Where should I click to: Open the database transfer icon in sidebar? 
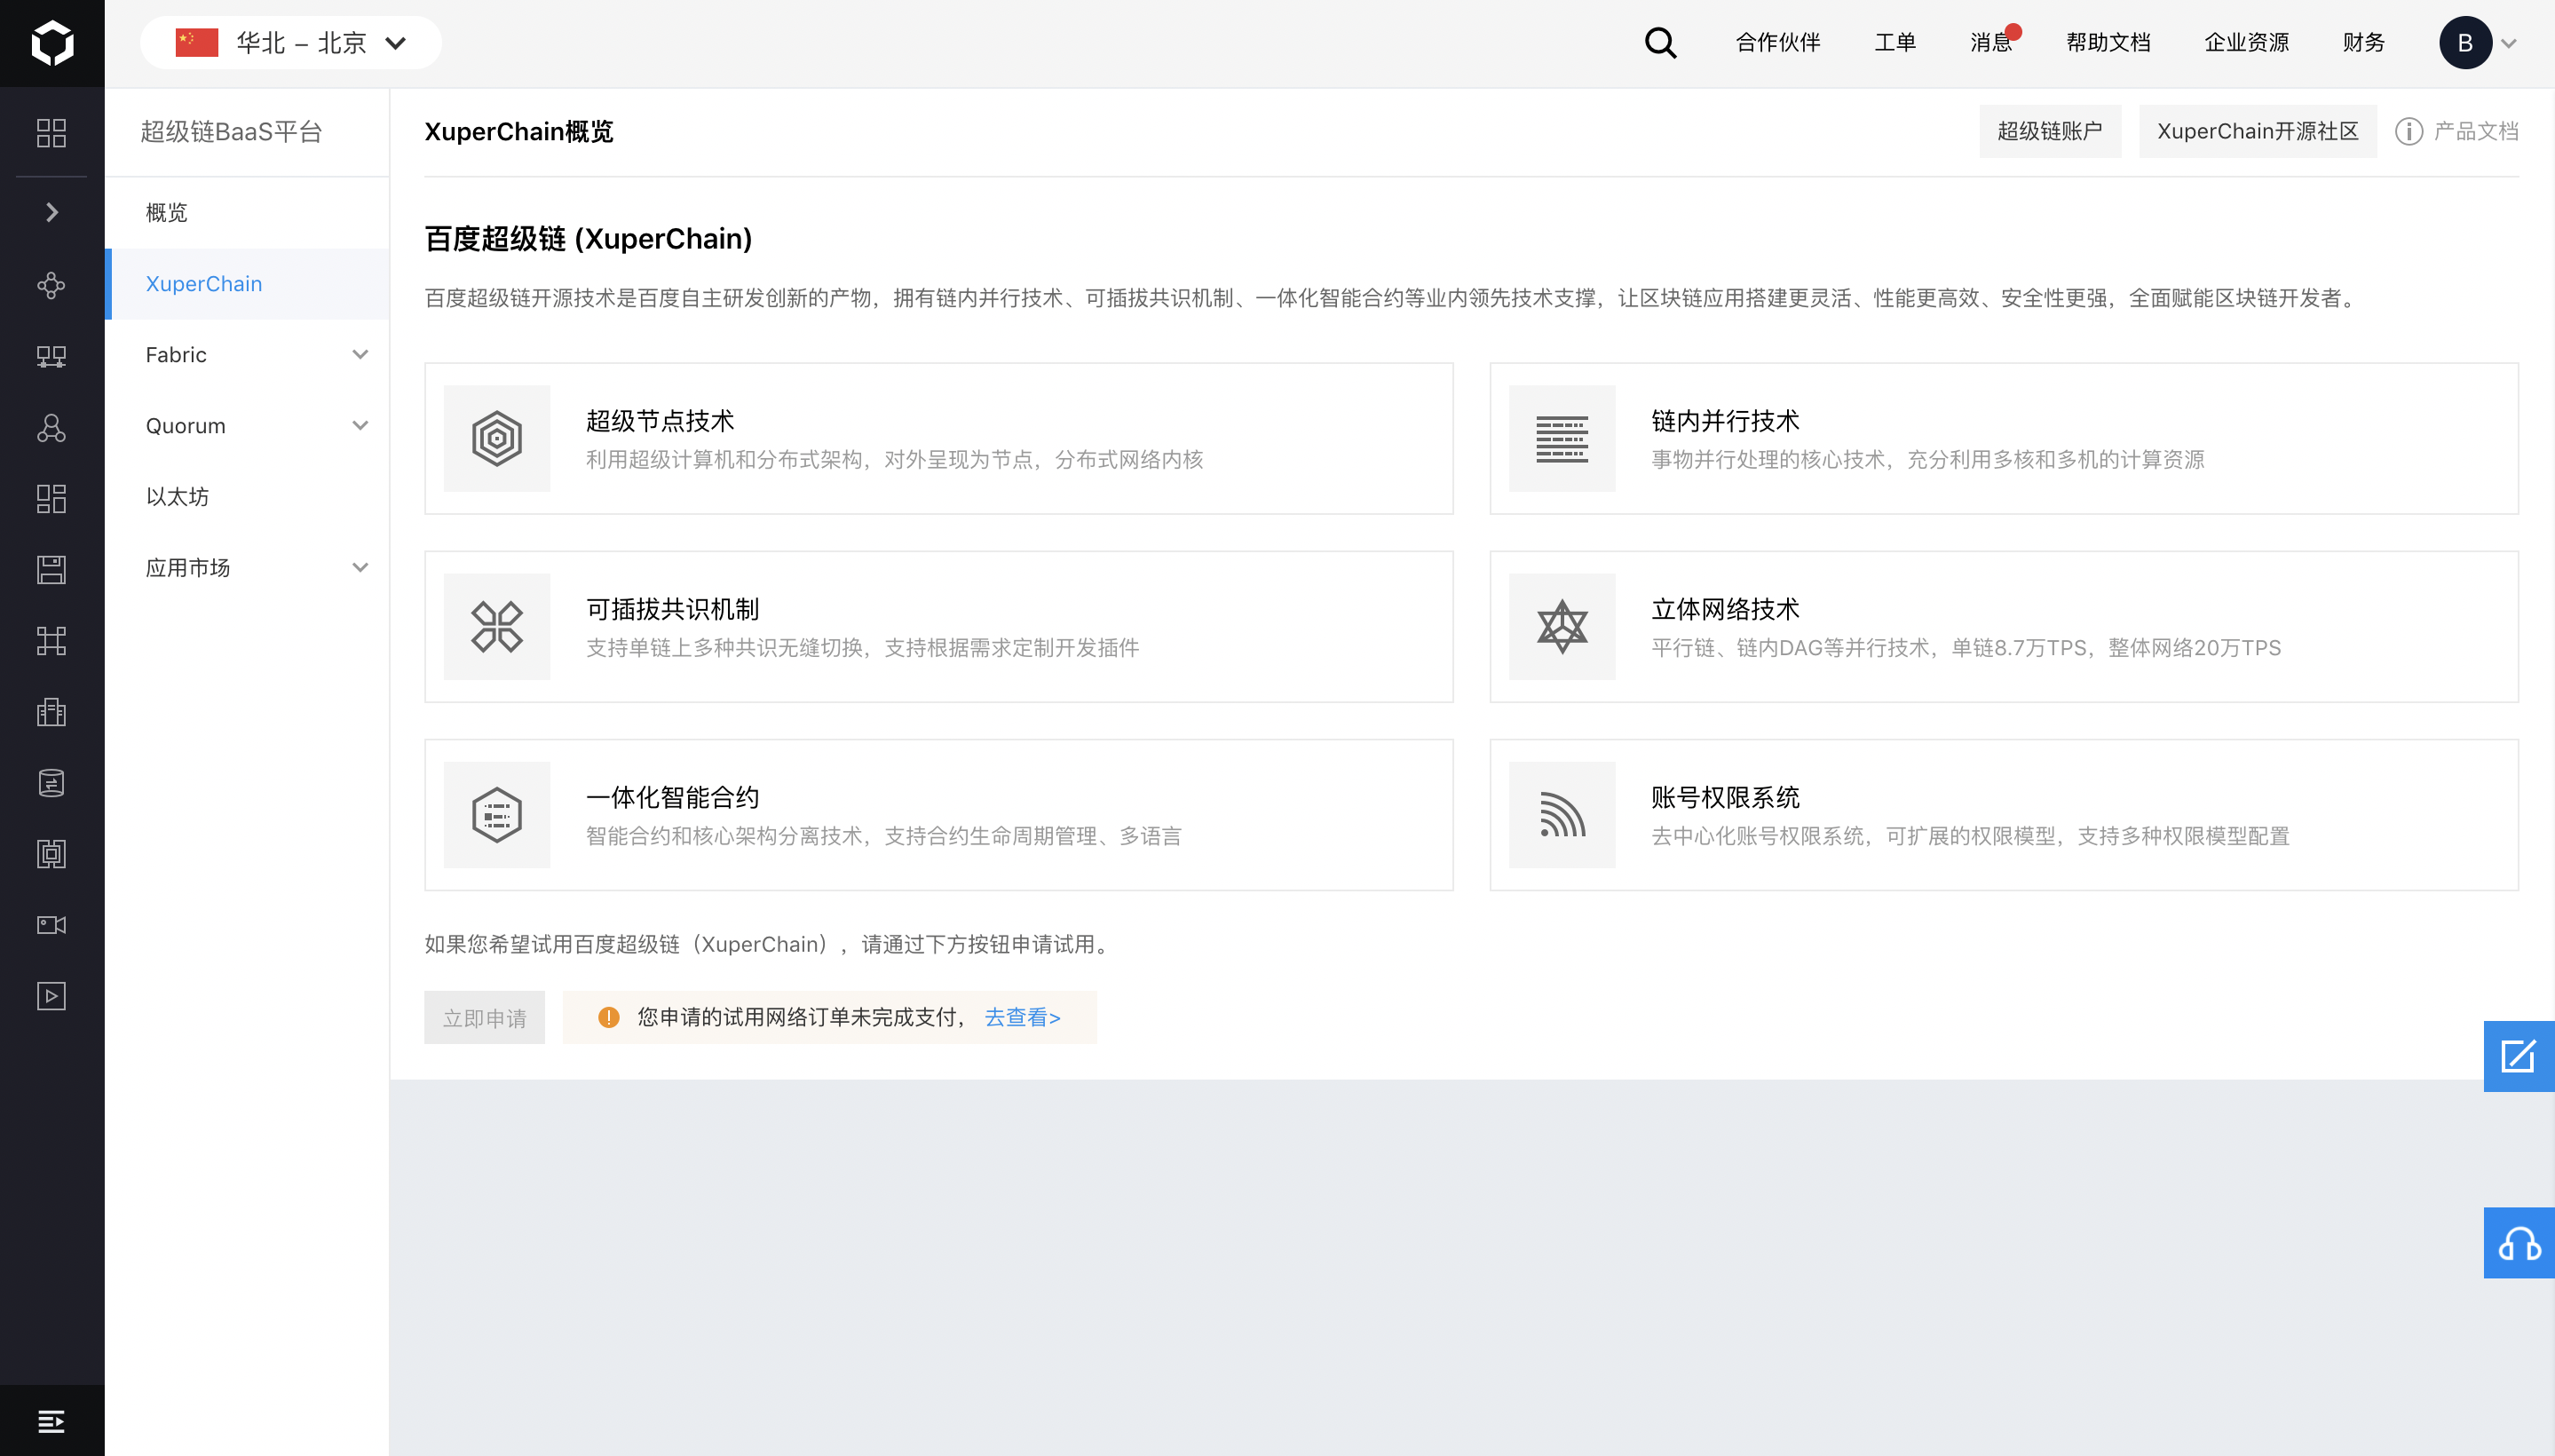51,783
